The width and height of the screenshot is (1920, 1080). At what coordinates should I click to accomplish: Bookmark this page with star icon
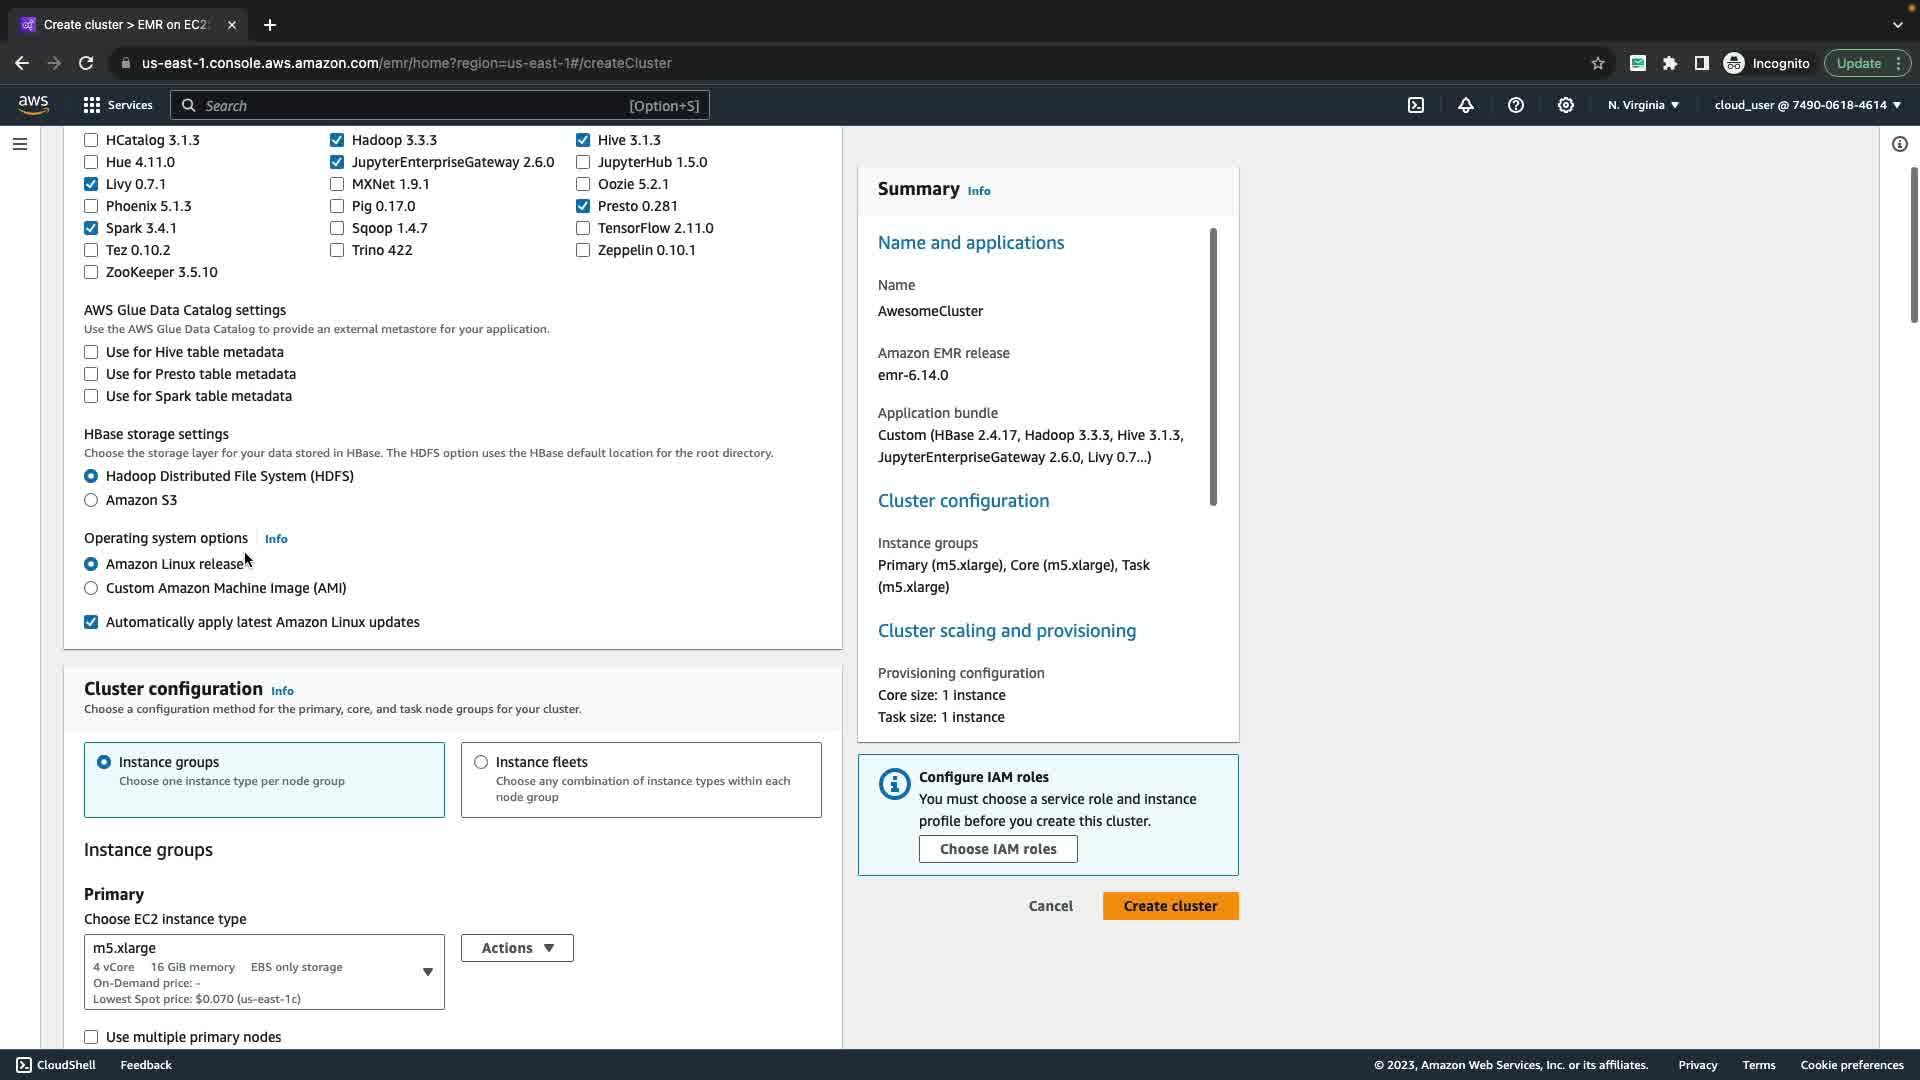pyautogui.click(x=1598, y=63)
